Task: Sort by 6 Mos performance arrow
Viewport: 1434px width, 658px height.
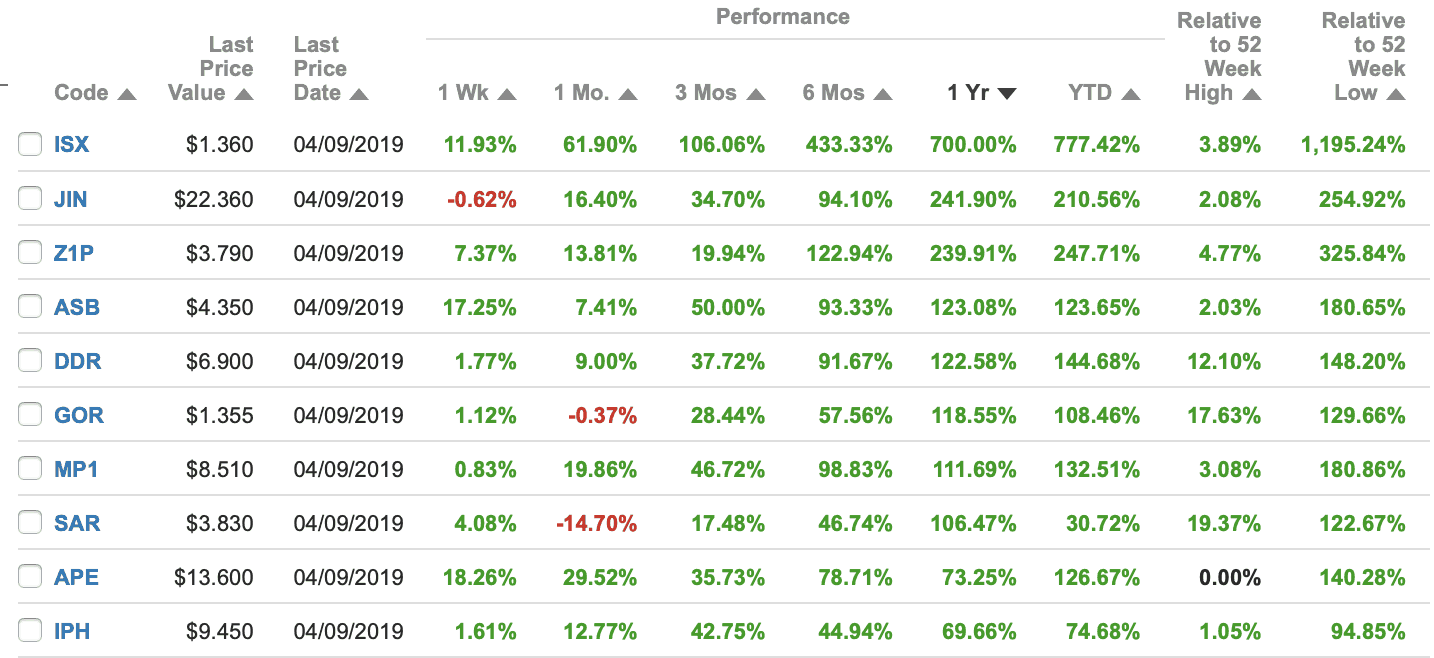Action: coord(883,94)
